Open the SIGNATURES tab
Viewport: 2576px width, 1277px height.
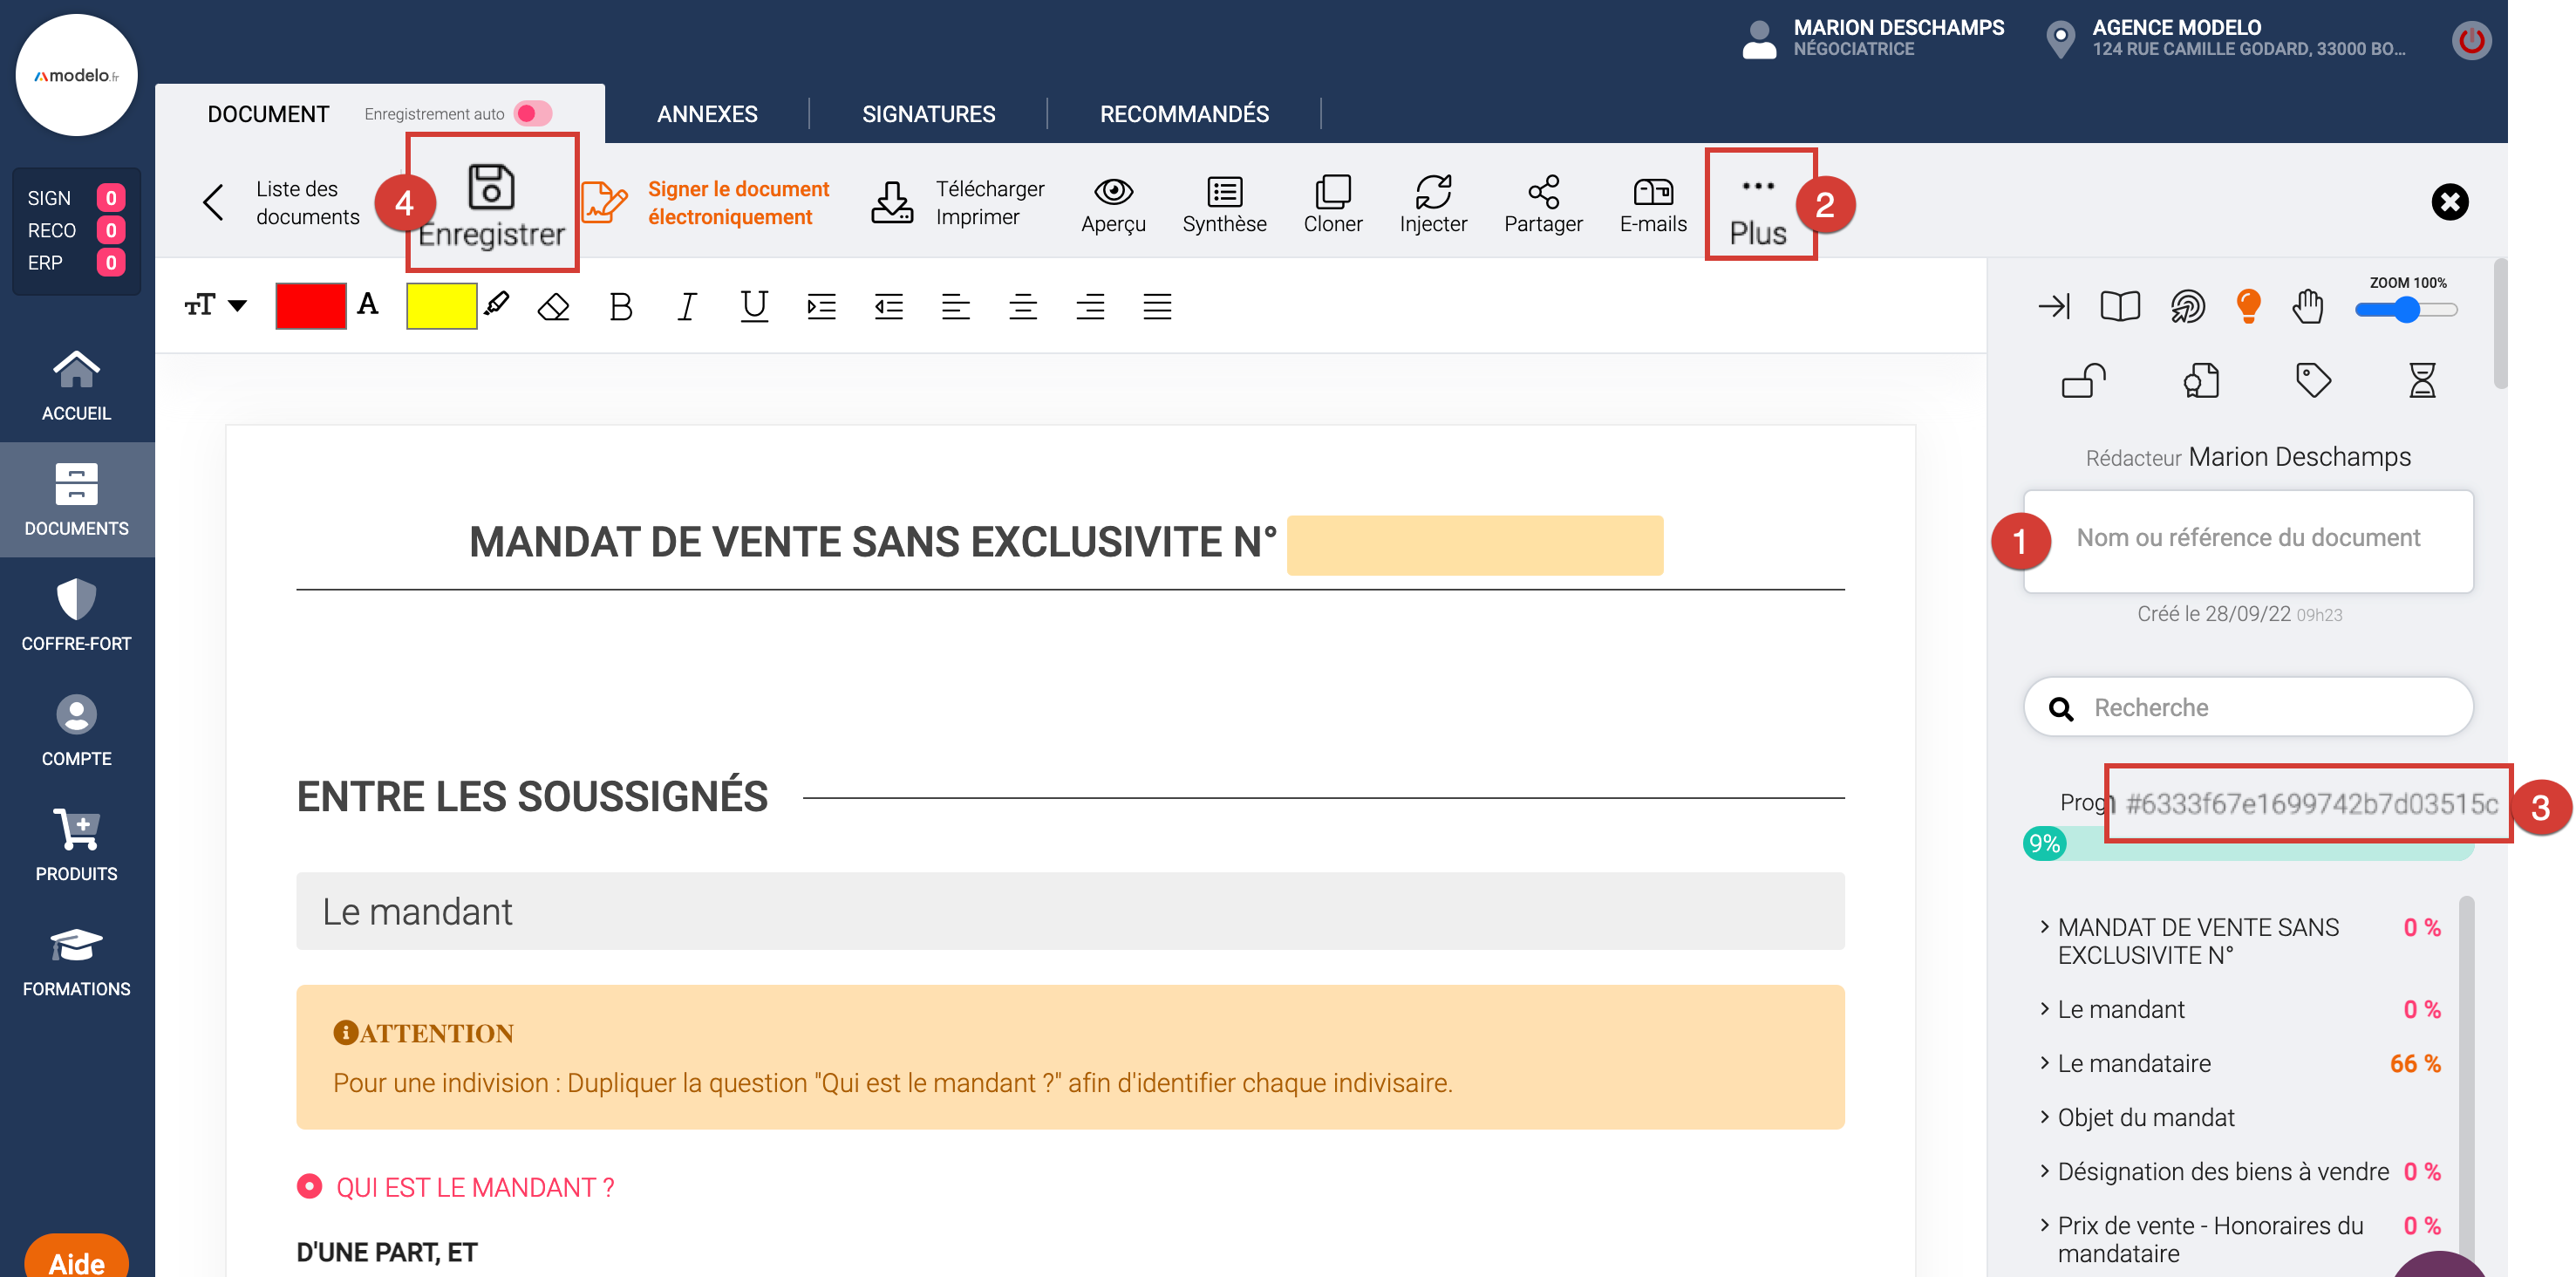pos(928,114)
